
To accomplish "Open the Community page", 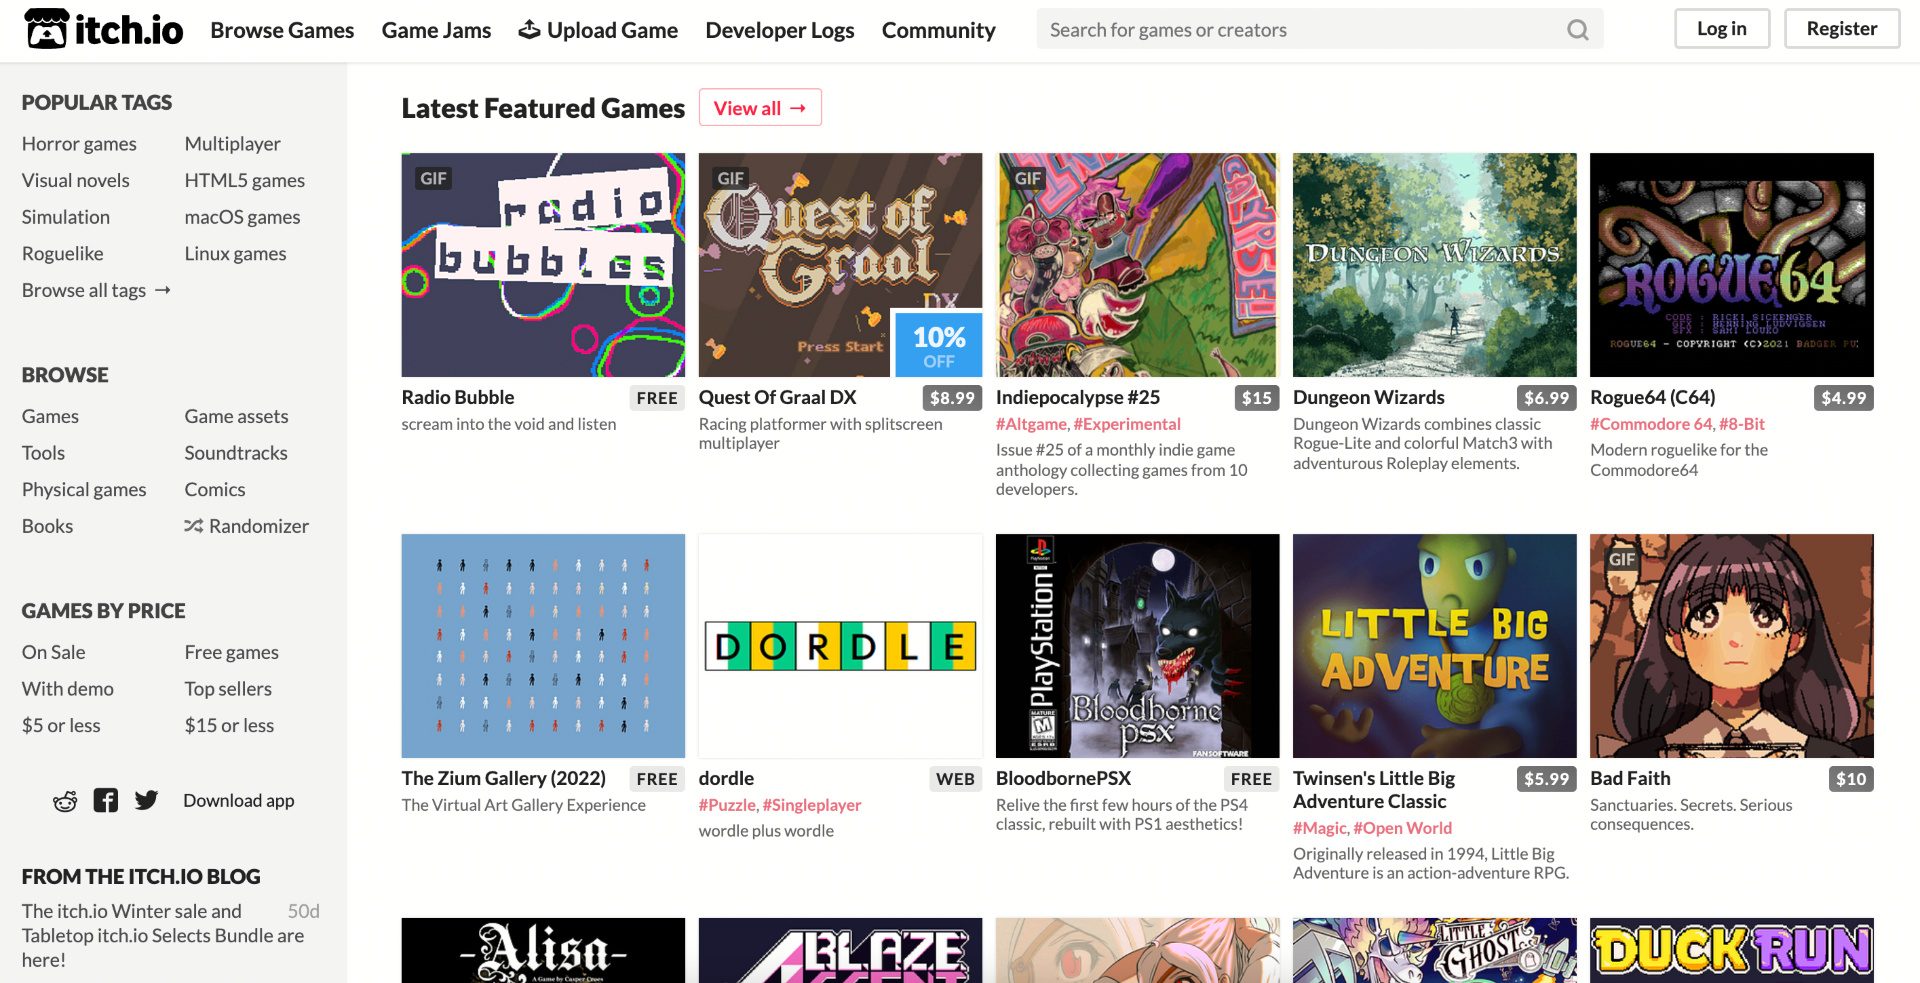I will click(x=939, y=30).
